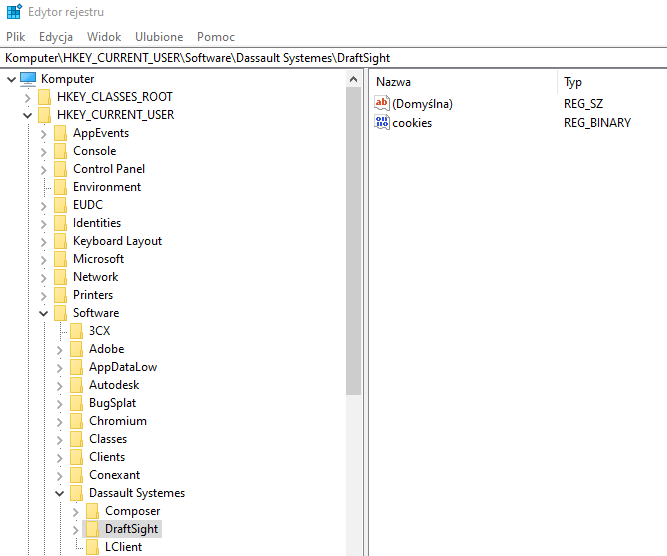Click the cookies binary value icon
This screenshot has height=556, width=667.
click(x=382, y=122)
